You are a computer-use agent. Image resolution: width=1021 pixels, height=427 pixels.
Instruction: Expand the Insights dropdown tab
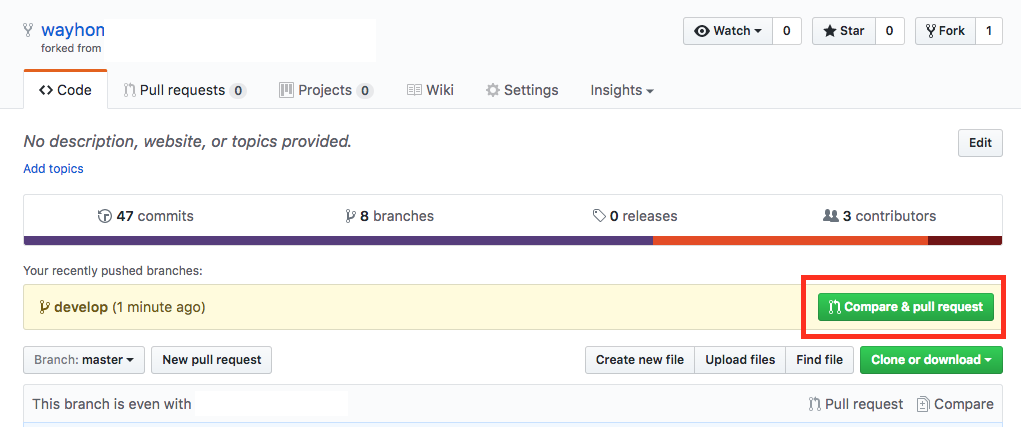click(622, 90)
